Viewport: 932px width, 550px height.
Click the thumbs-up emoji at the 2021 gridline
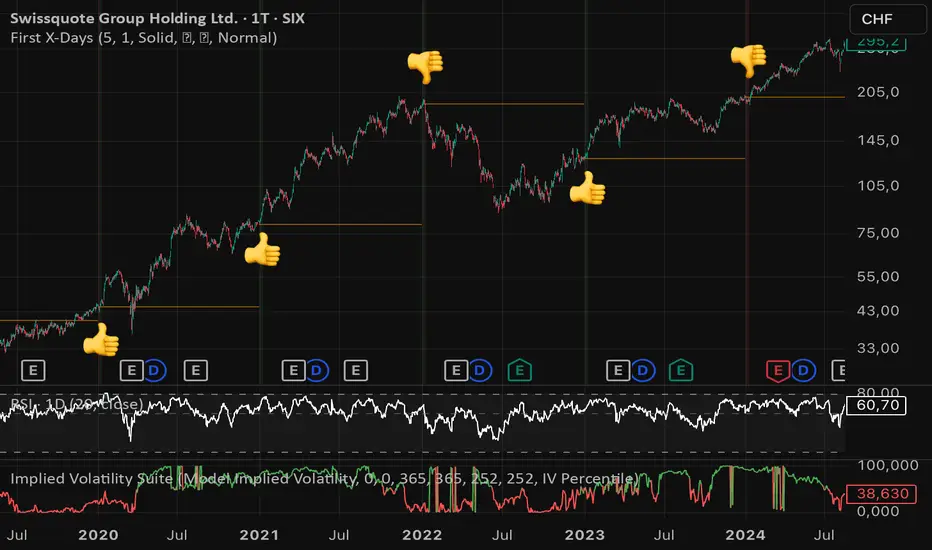click(x=262, y=250)
